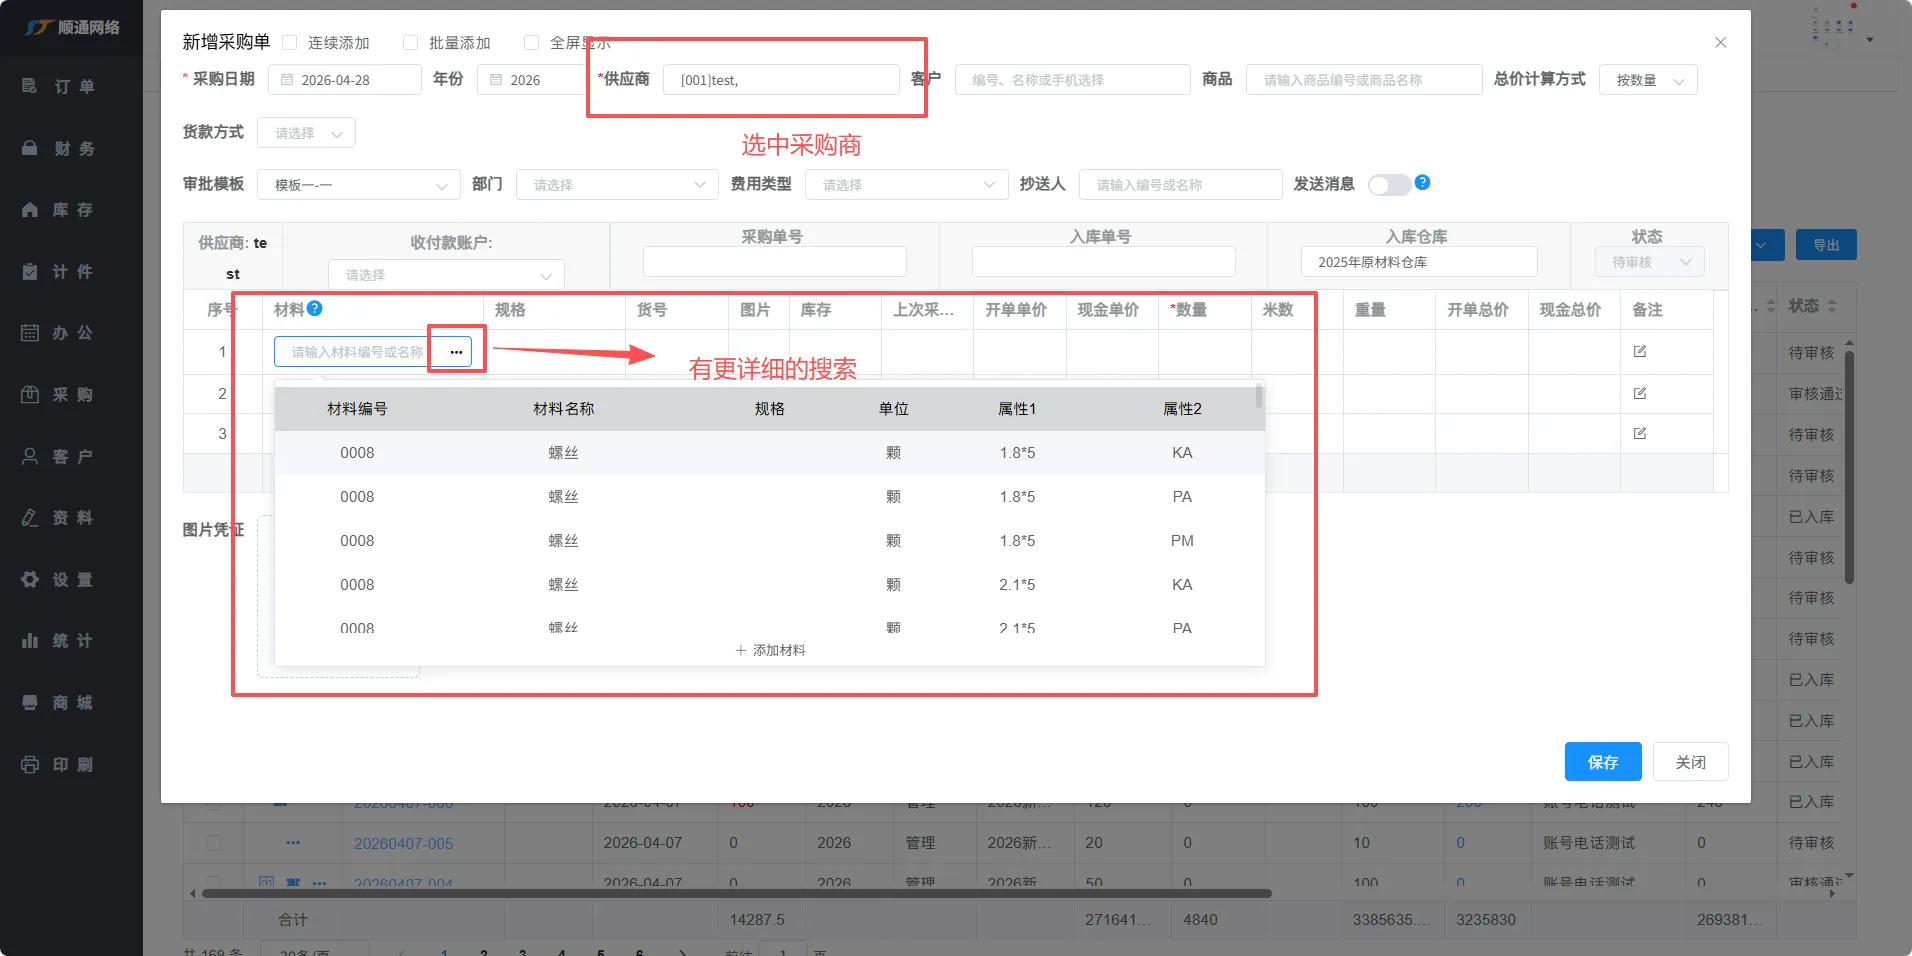
Task: Click the edit remark icon in row 3
Action: pyautogui.click(x=1639, y=434)
